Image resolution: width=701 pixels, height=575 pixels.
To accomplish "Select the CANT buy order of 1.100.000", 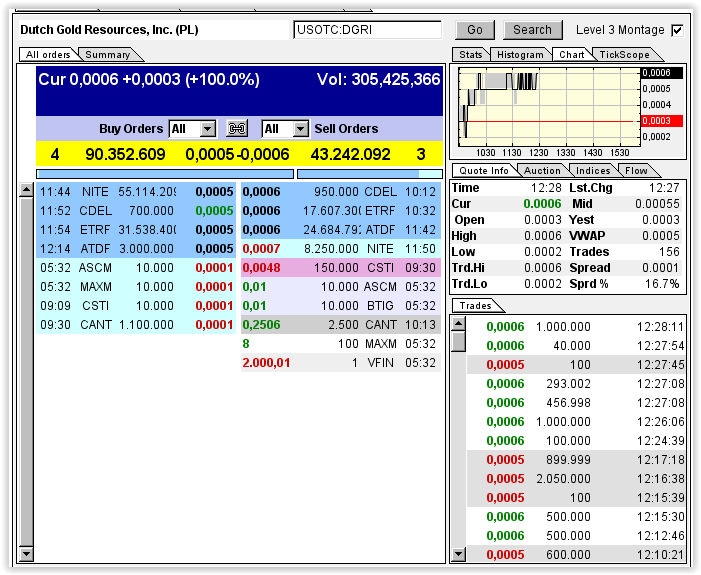I will click(x=136, y=325).
